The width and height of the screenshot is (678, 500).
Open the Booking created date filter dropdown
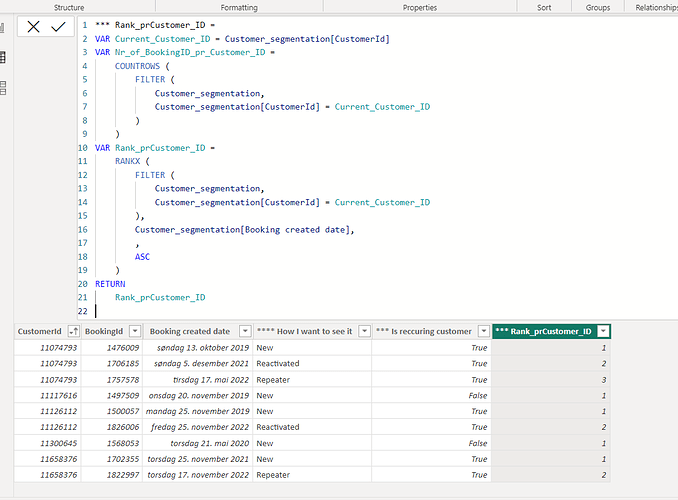click(x=245, y=331)
